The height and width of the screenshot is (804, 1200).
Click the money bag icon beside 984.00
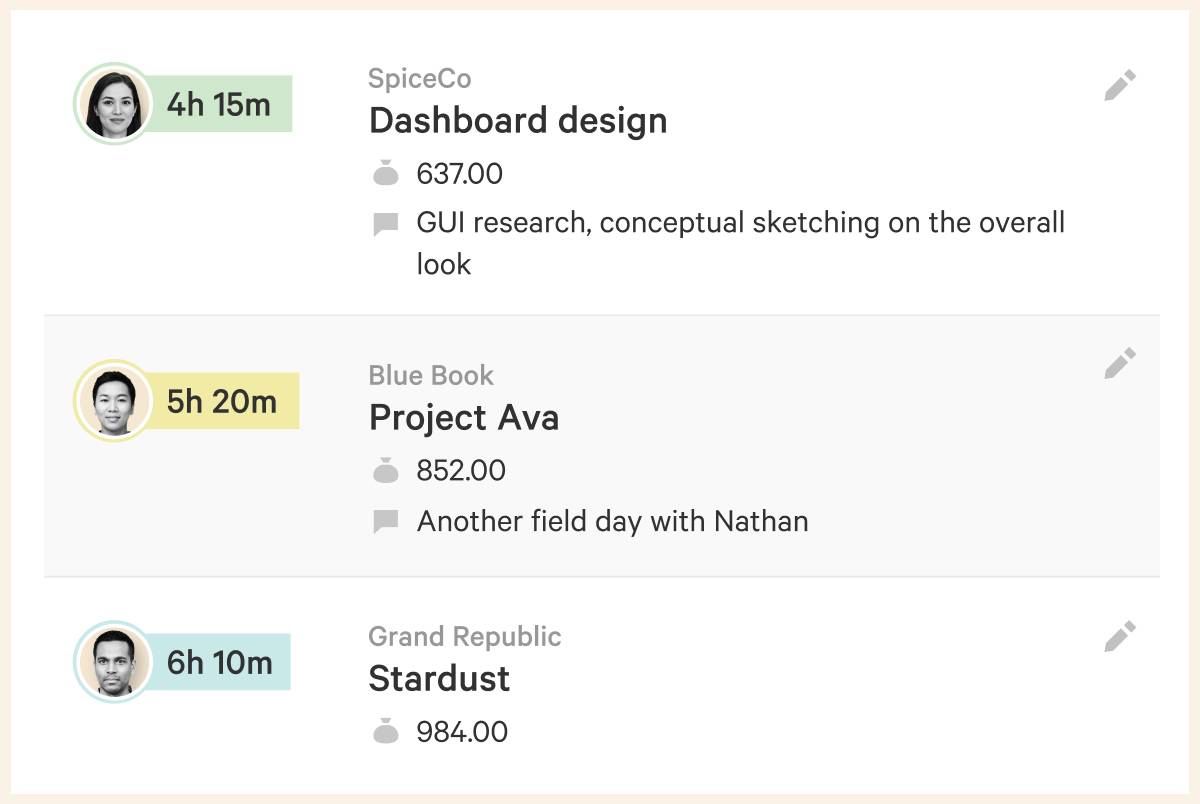pos(386,732)
